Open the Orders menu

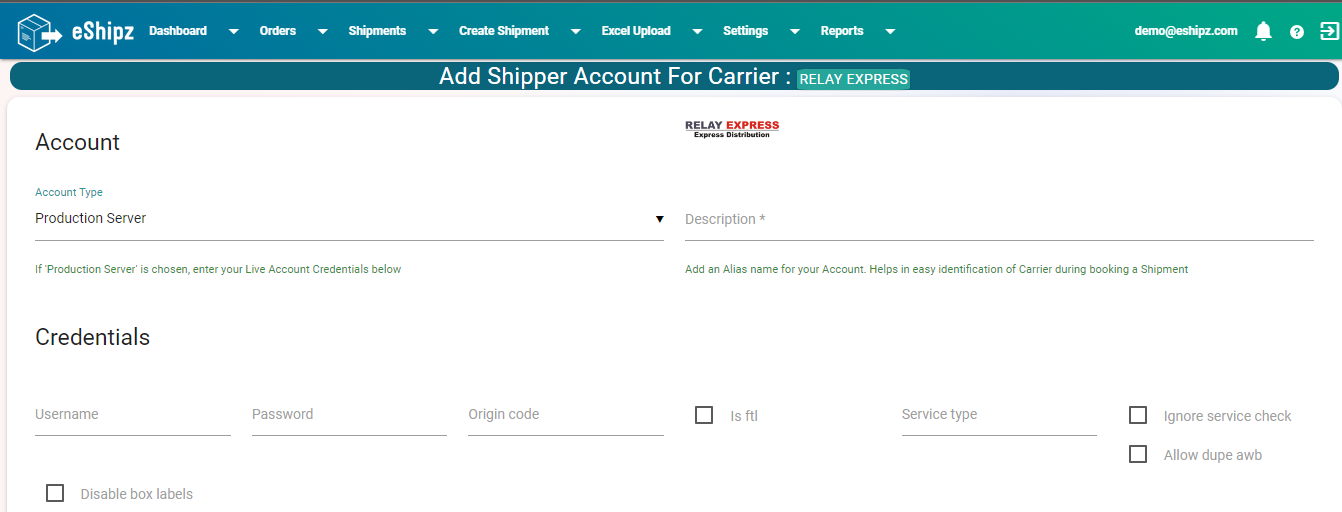[x=278, y=31]
